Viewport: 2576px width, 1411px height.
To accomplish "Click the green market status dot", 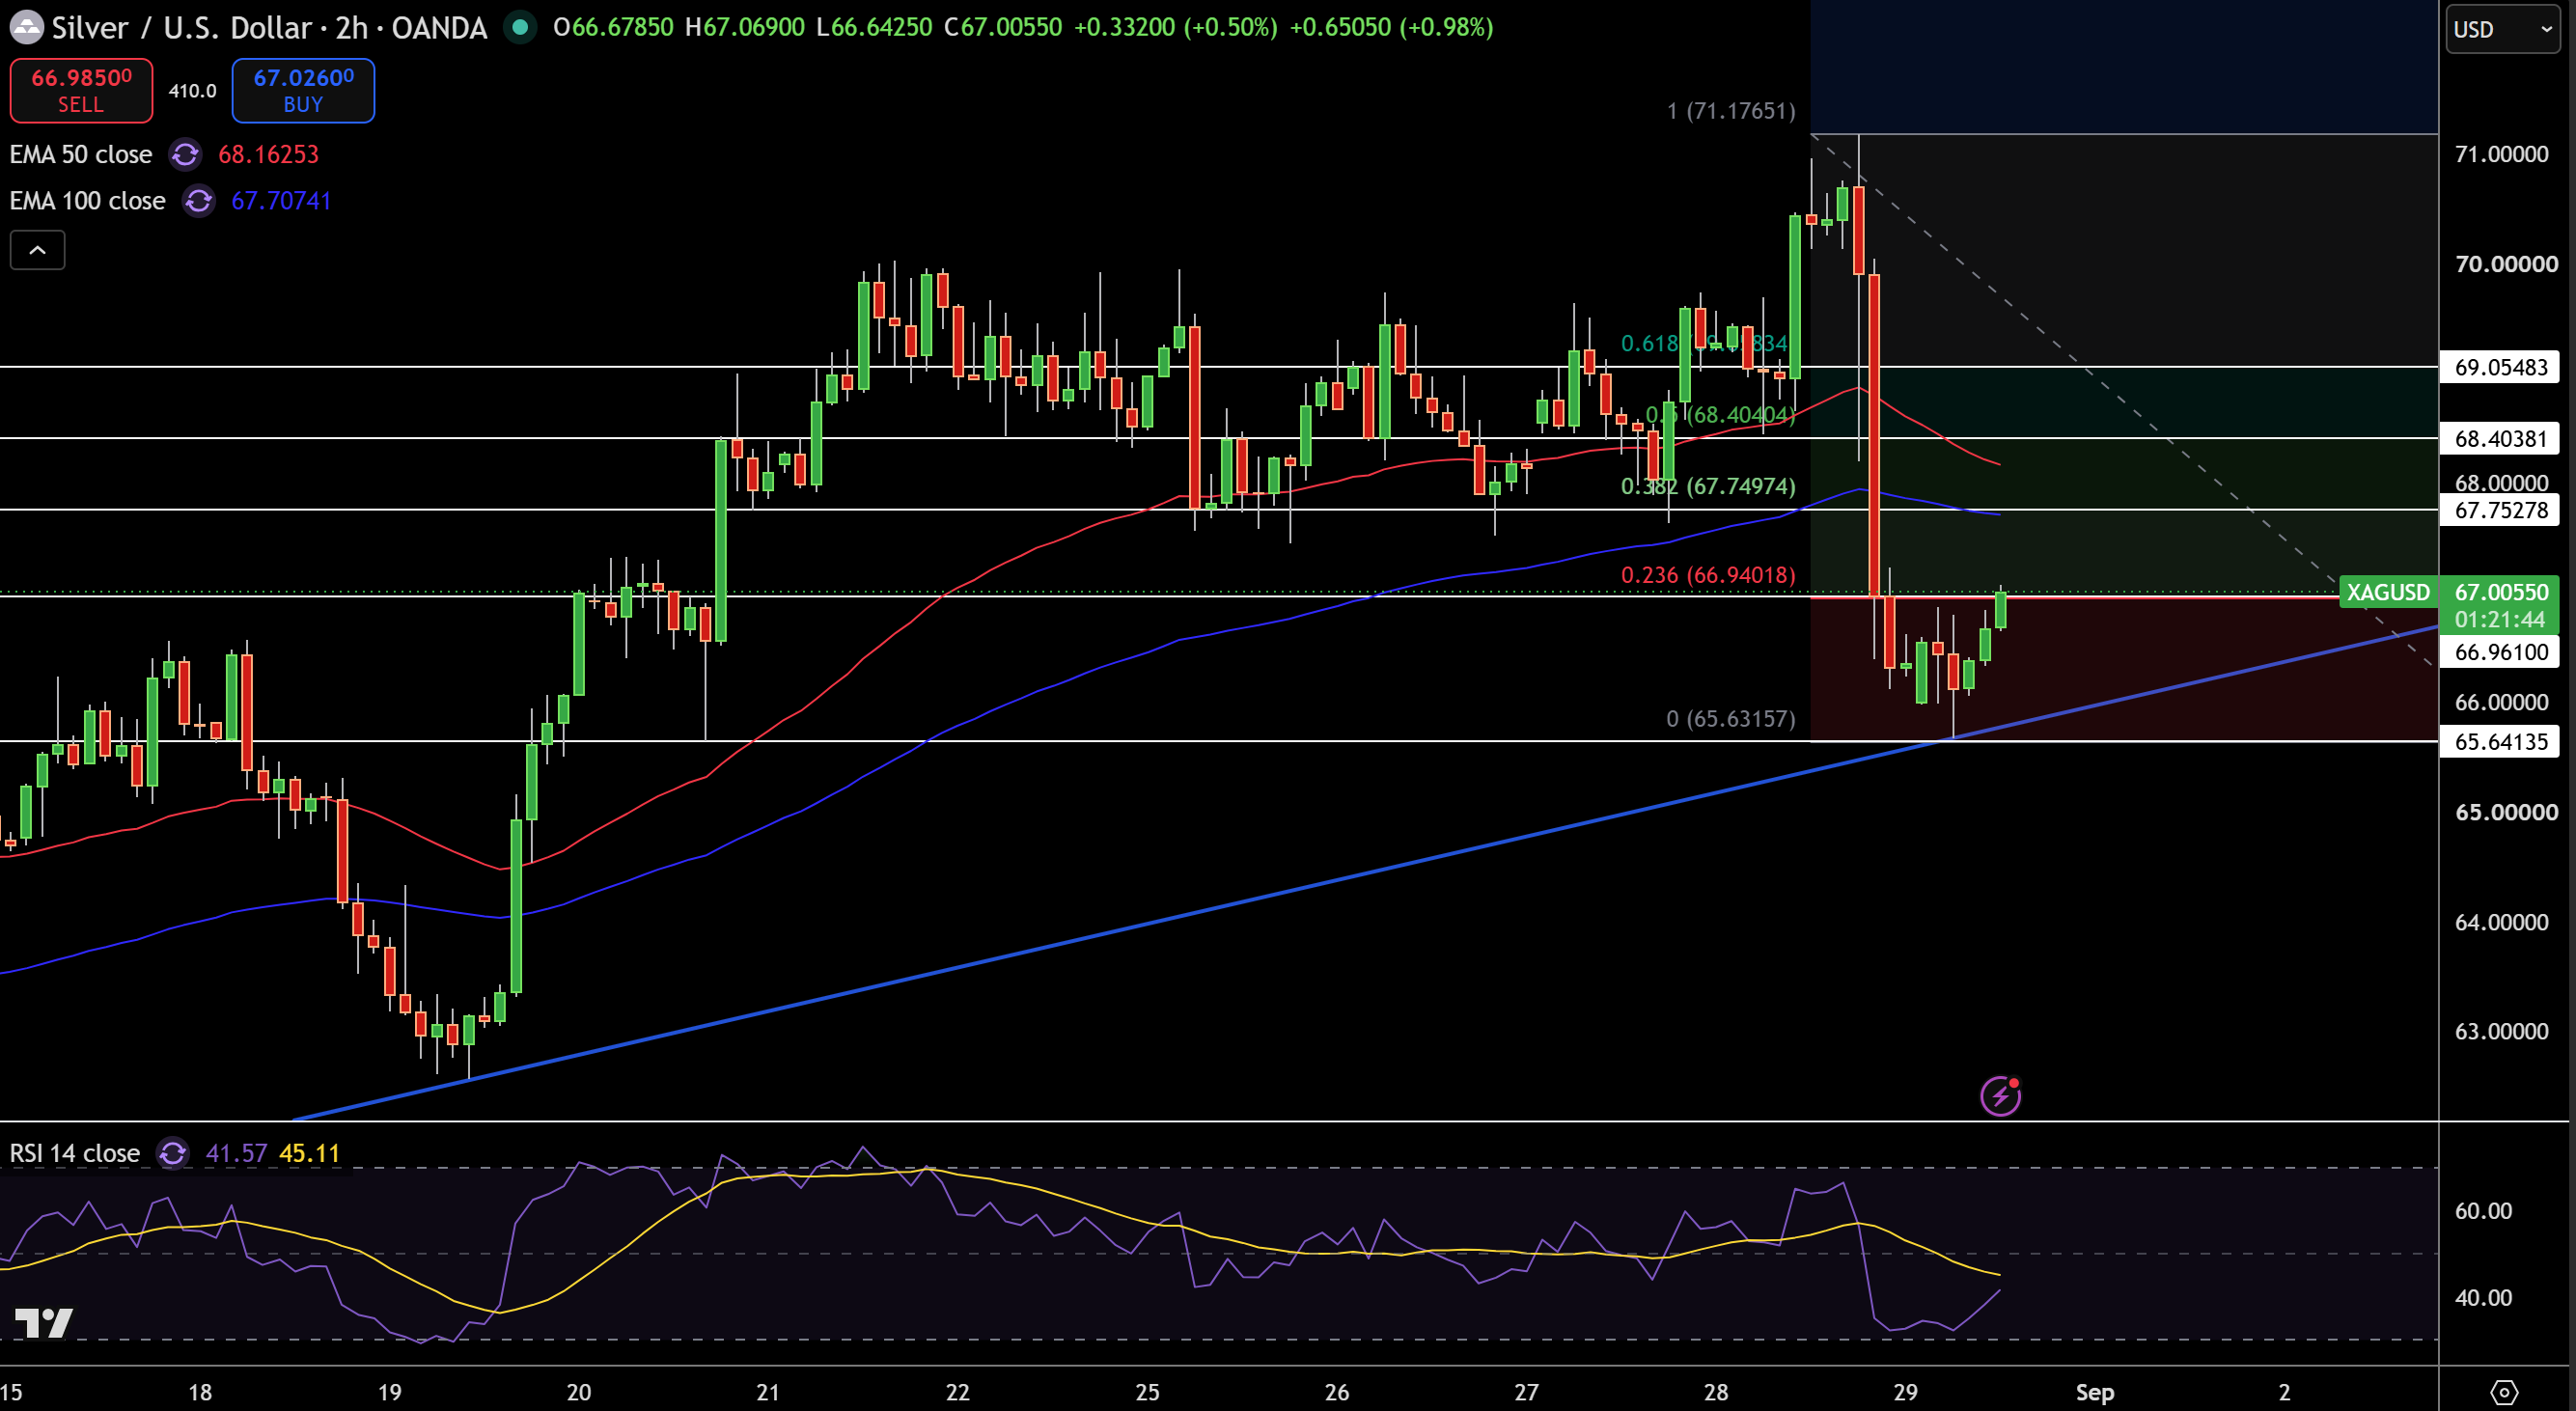I will (x=519, y=27).
